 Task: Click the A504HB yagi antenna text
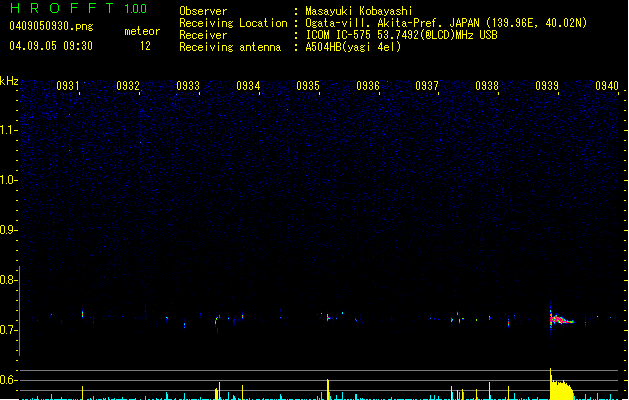353,47
